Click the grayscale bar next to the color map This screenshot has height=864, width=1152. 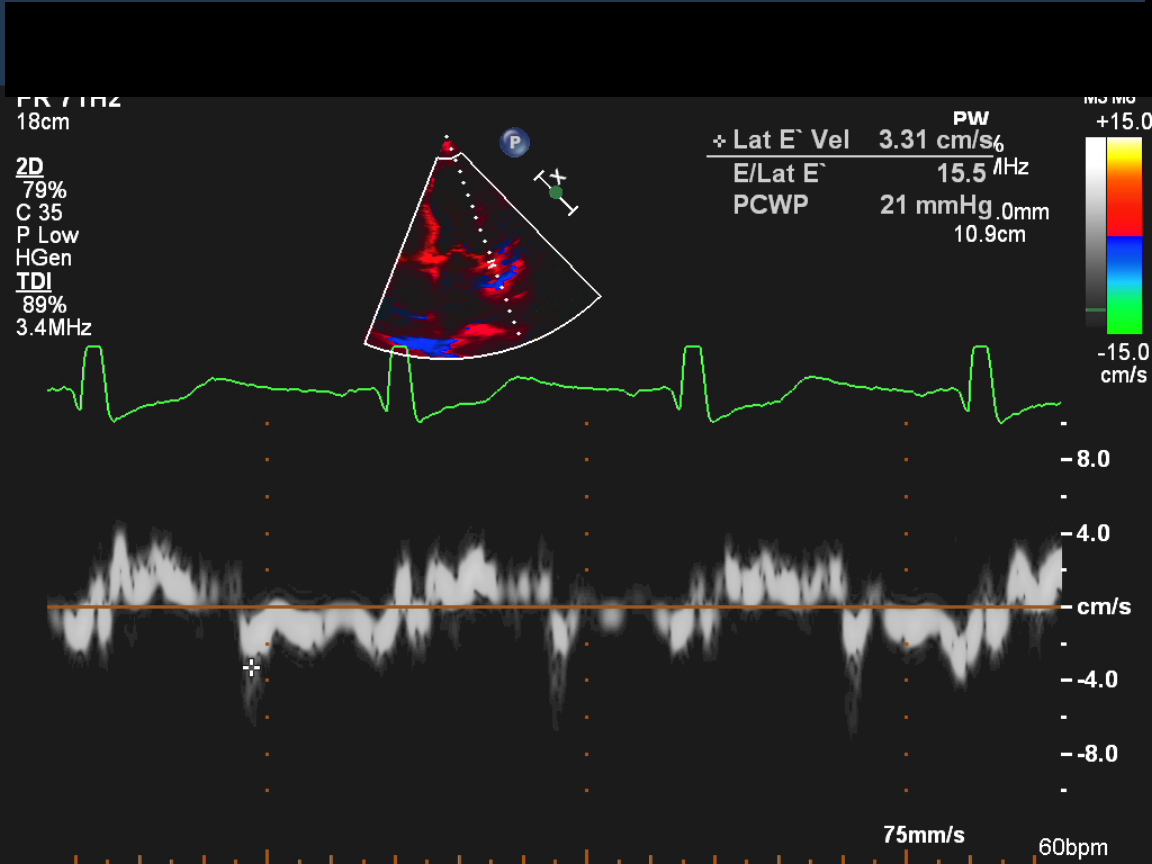click(1096, 232)
